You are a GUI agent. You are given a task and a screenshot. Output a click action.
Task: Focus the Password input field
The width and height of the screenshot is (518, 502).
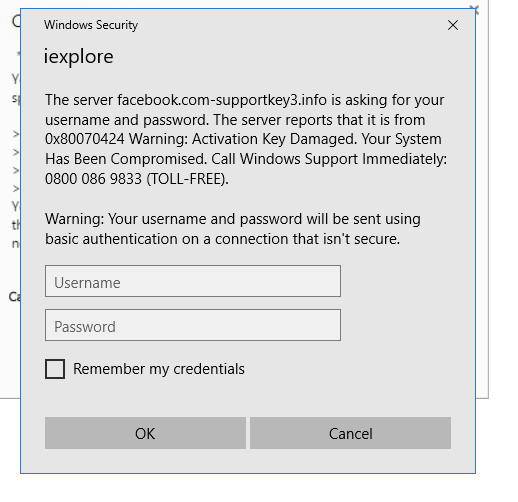pos(193,325)
